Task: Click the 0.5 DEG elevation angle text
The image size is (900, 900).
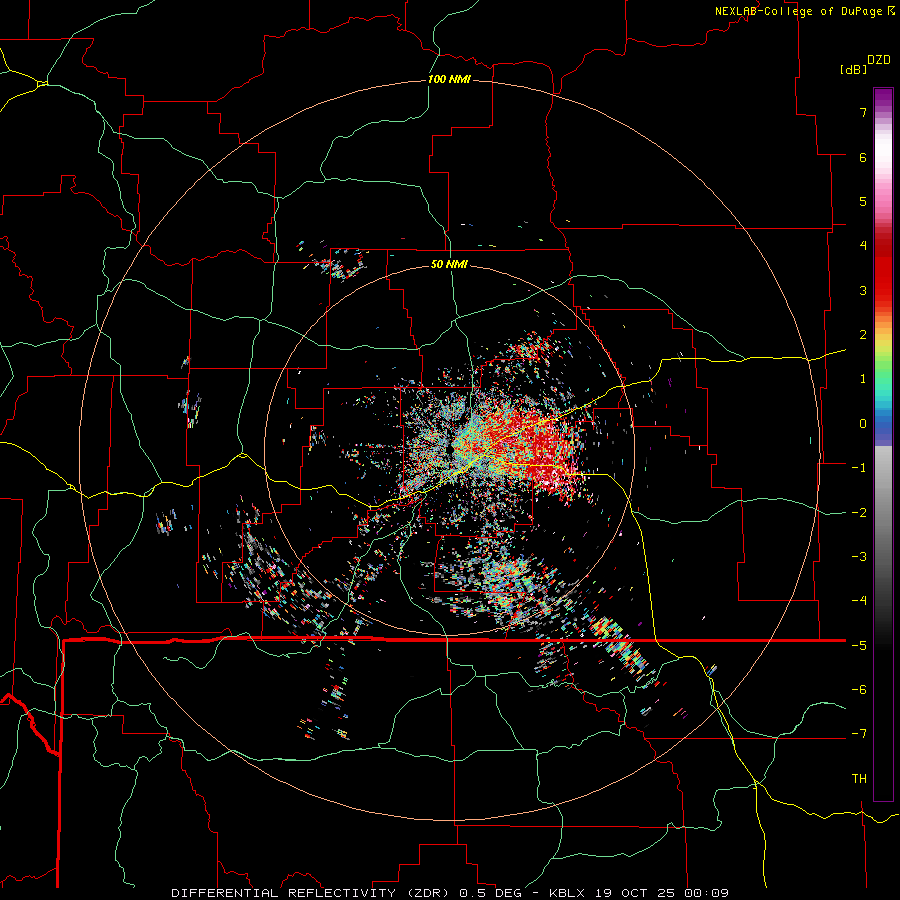Action: pyautogui.click(x=490, y=893)
